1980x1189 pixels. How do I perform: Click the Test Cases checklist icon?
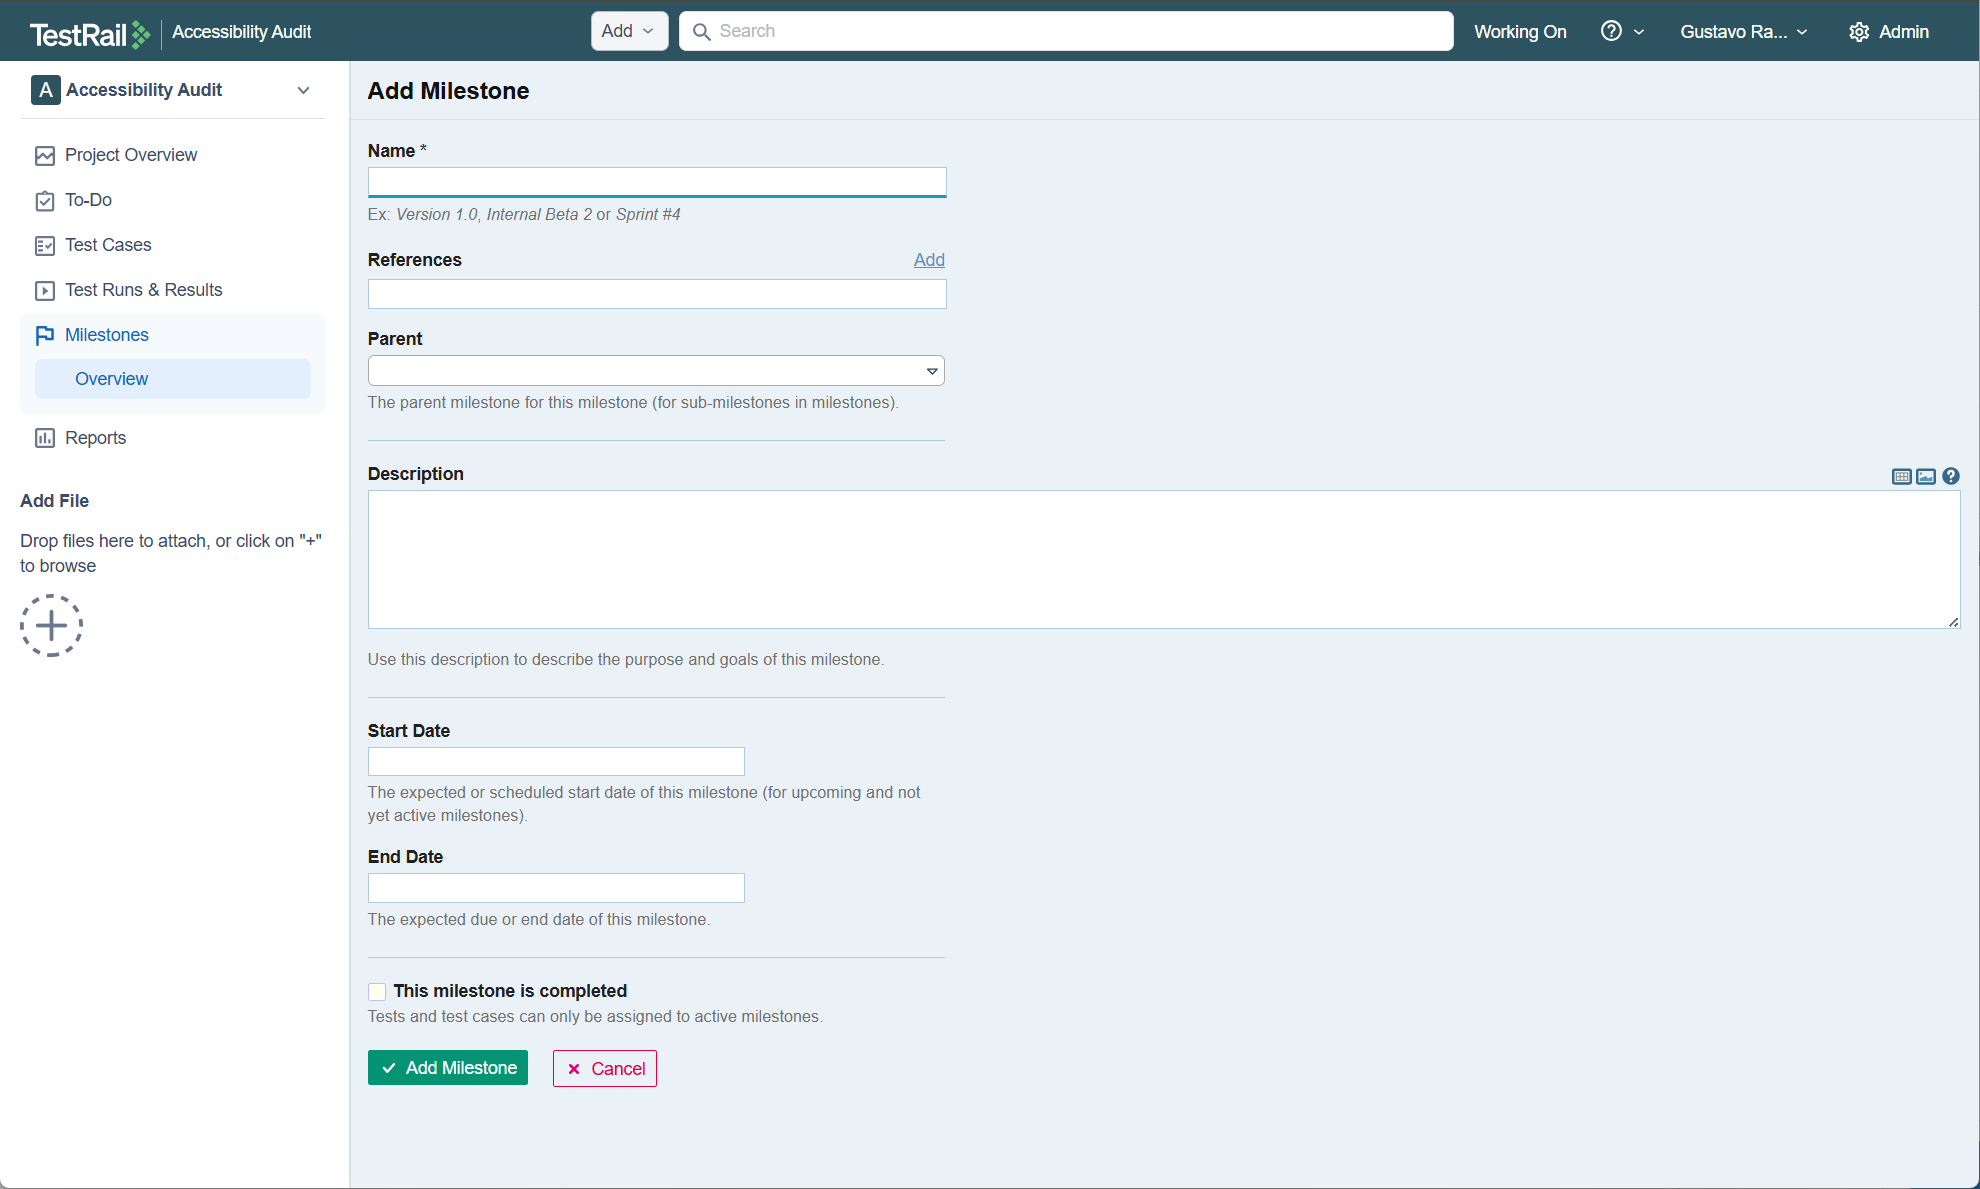click(45, 246)
